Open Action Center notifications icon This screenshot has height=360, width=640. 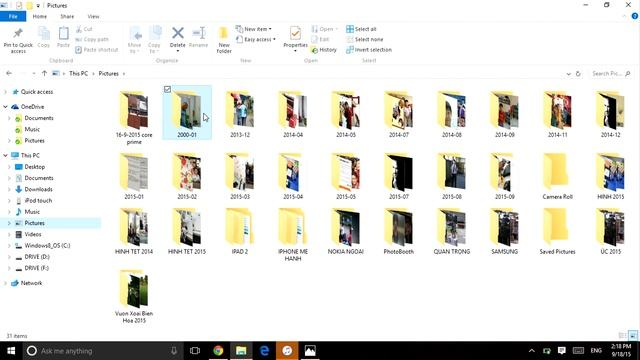tap(562, 351)
